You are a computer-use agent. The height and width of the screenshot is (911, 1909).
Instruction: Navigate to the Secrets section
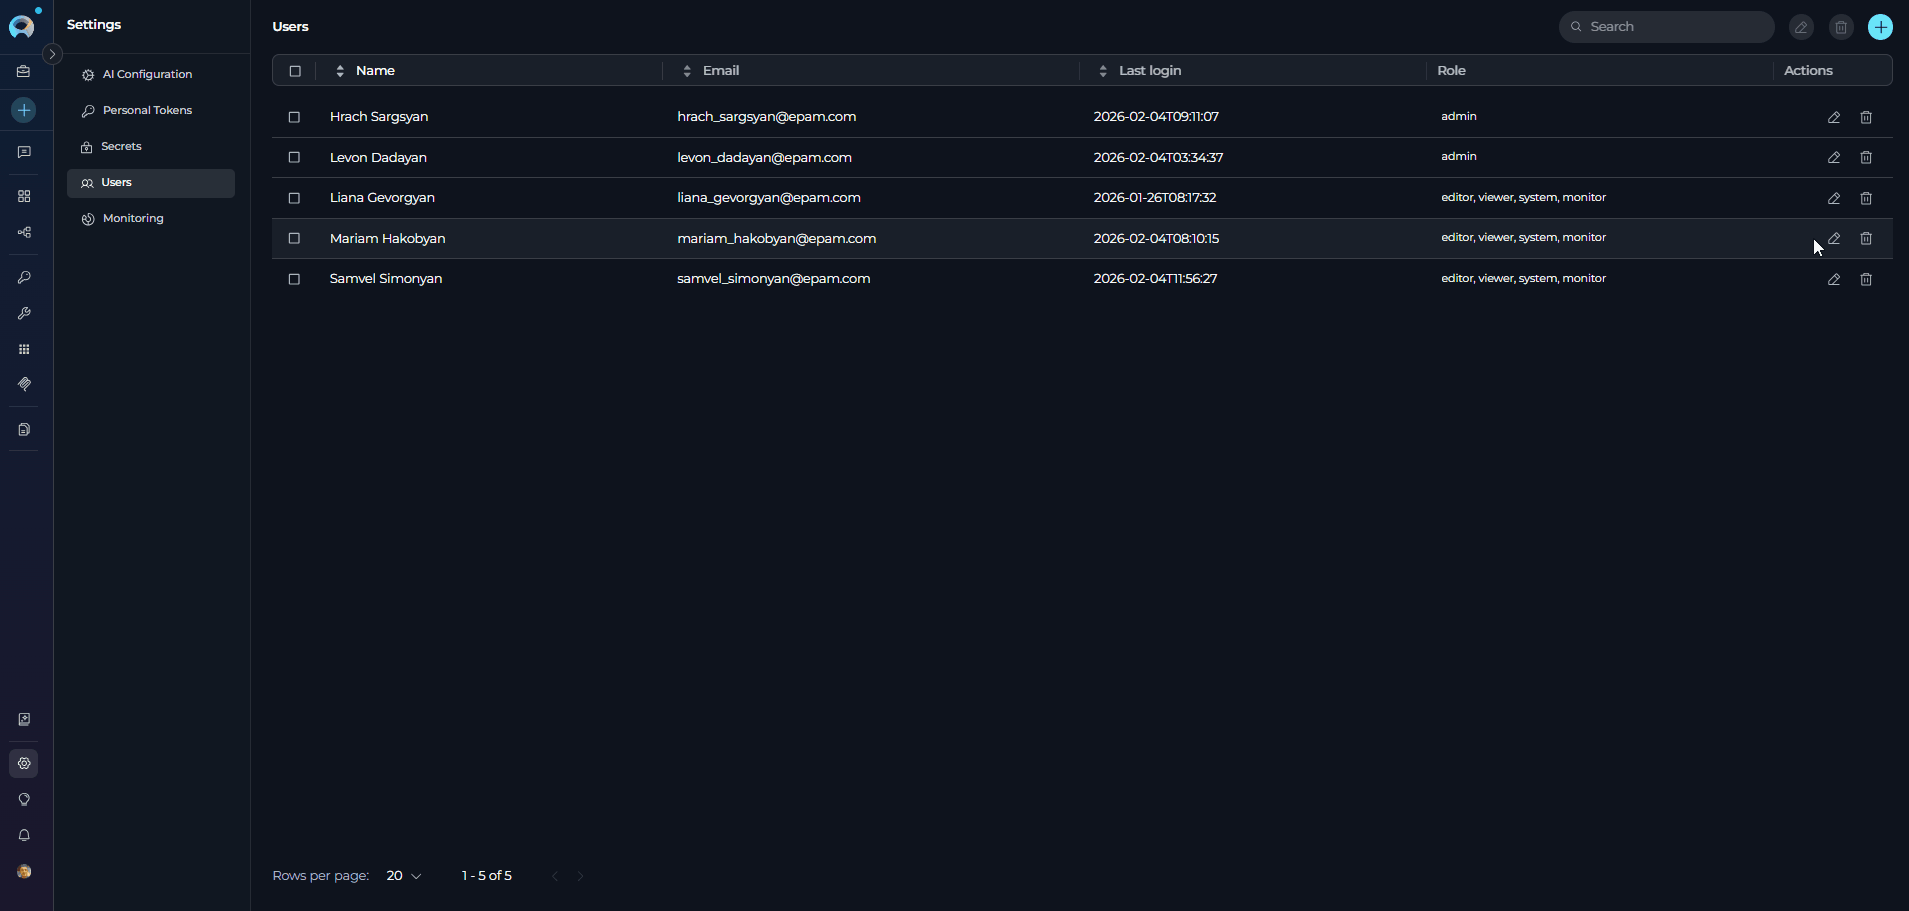[x=121, y=147]
